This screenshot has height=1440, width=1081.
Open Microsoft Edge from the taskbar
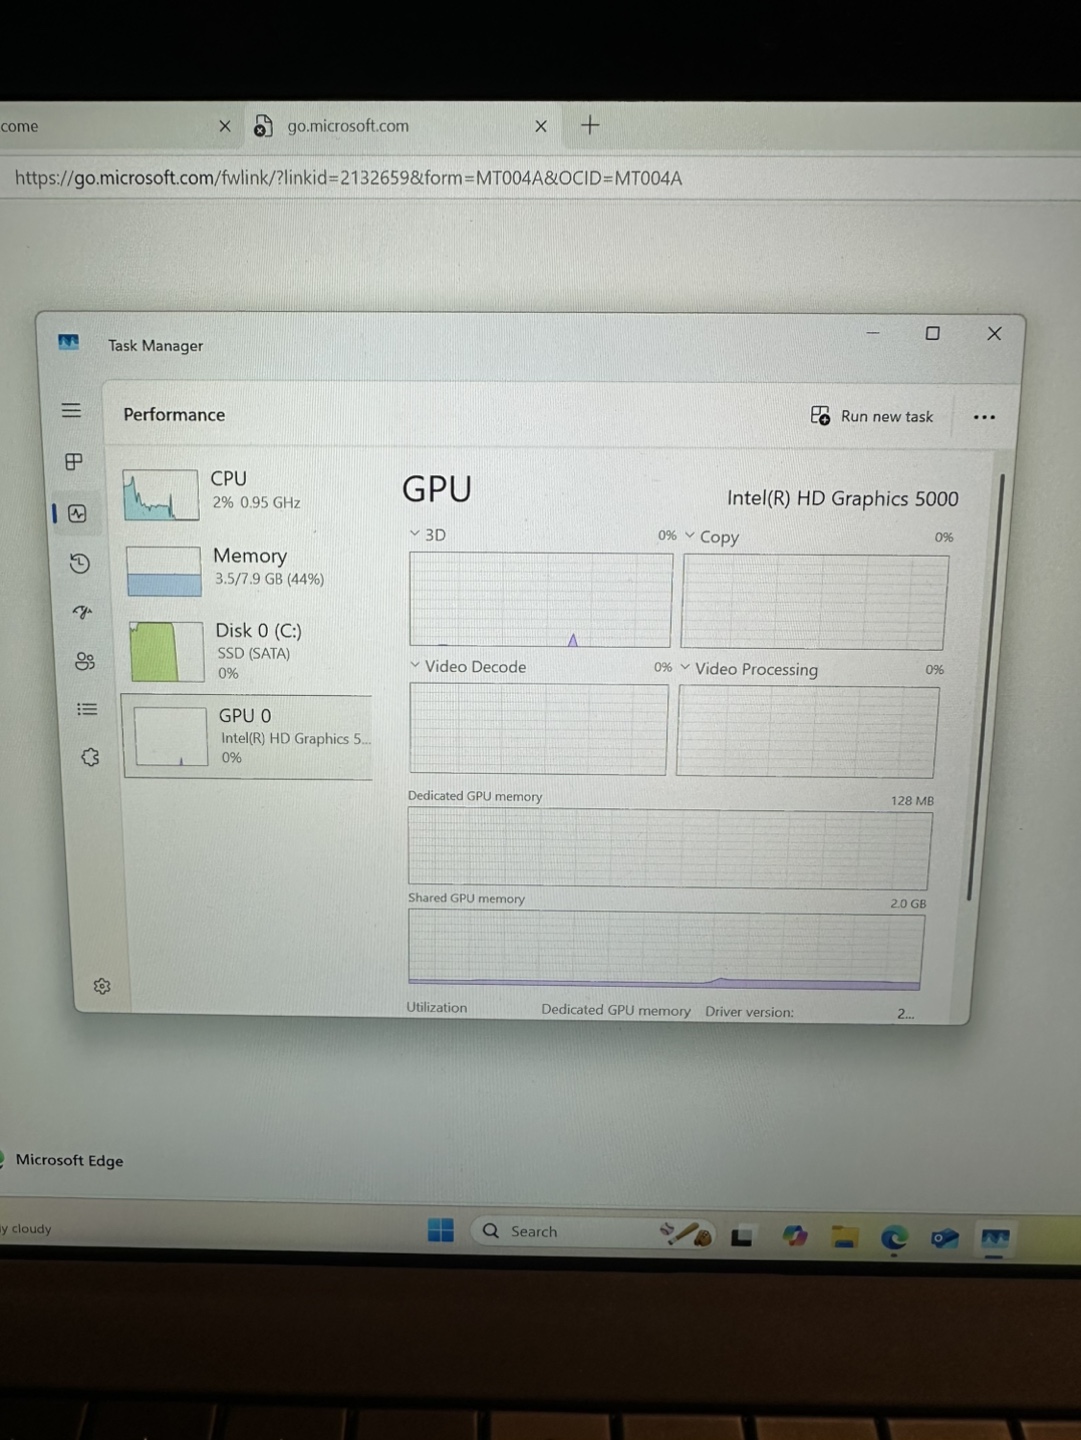[894, 1238]
